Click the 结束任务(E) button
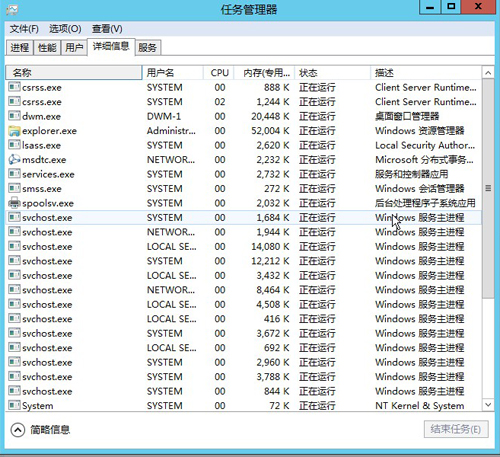500x457 pixels. coord(456,429)
